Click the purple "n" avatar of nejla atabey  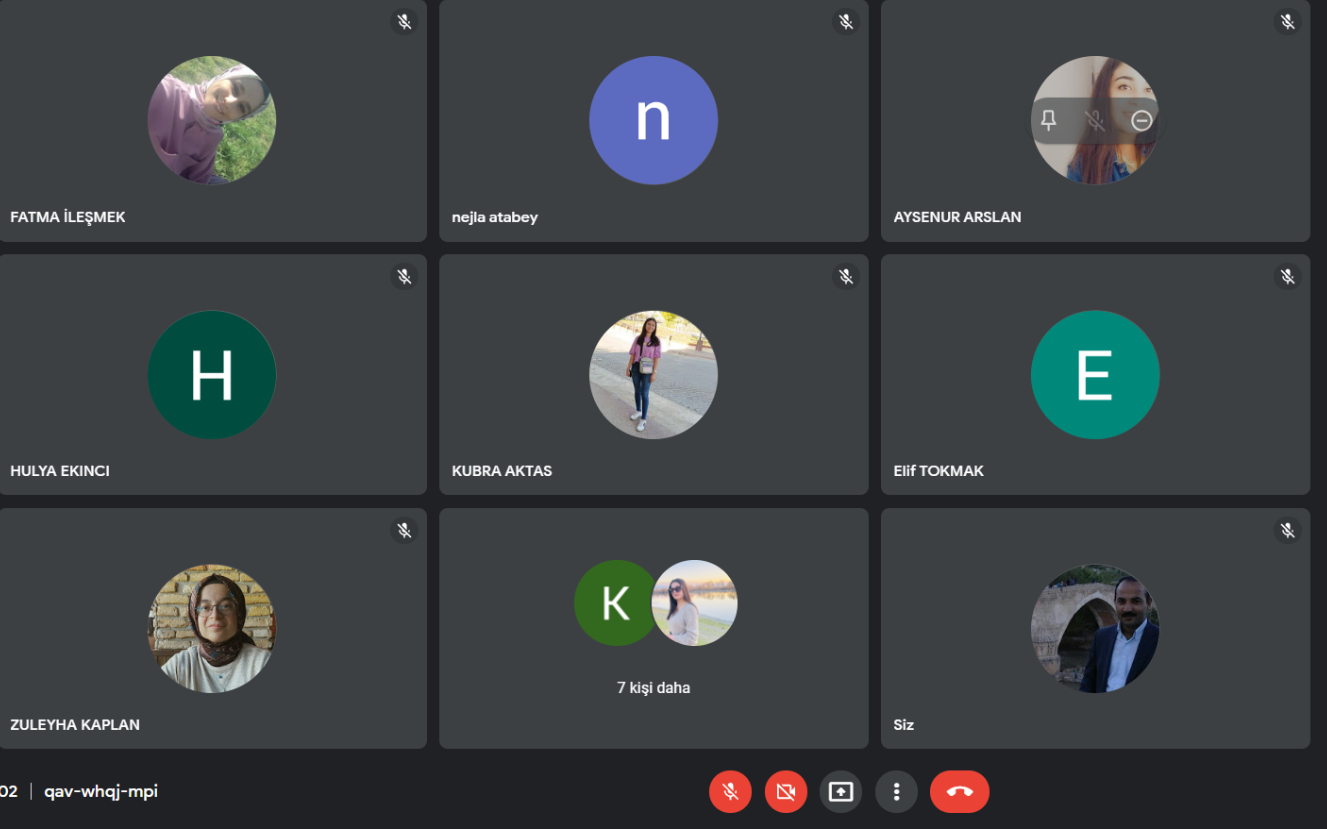click(653, 120)
